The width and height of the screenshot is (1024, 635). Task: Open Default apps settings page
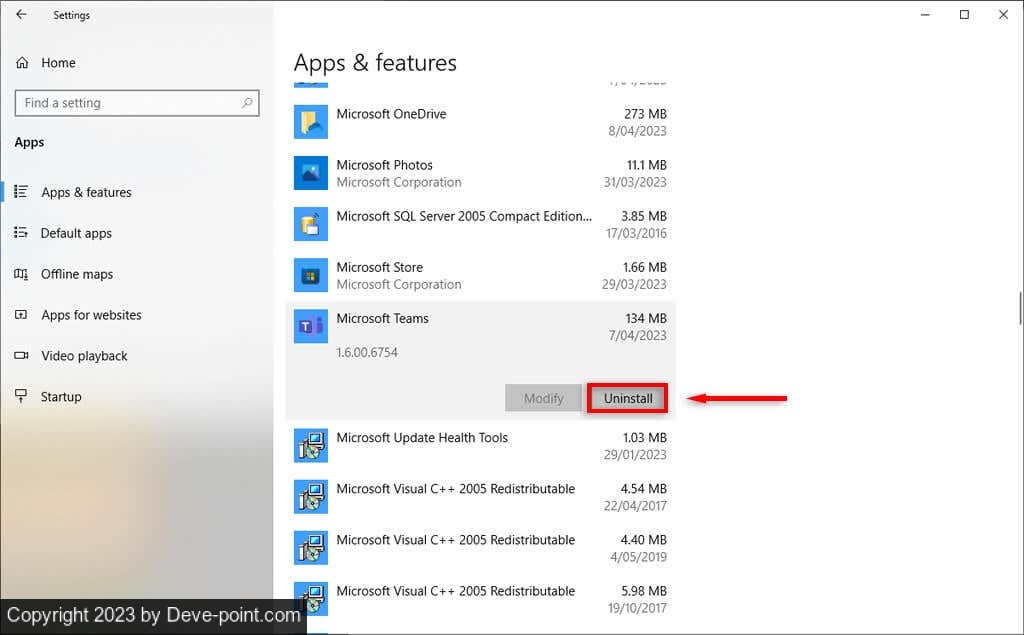coord(76,233)
